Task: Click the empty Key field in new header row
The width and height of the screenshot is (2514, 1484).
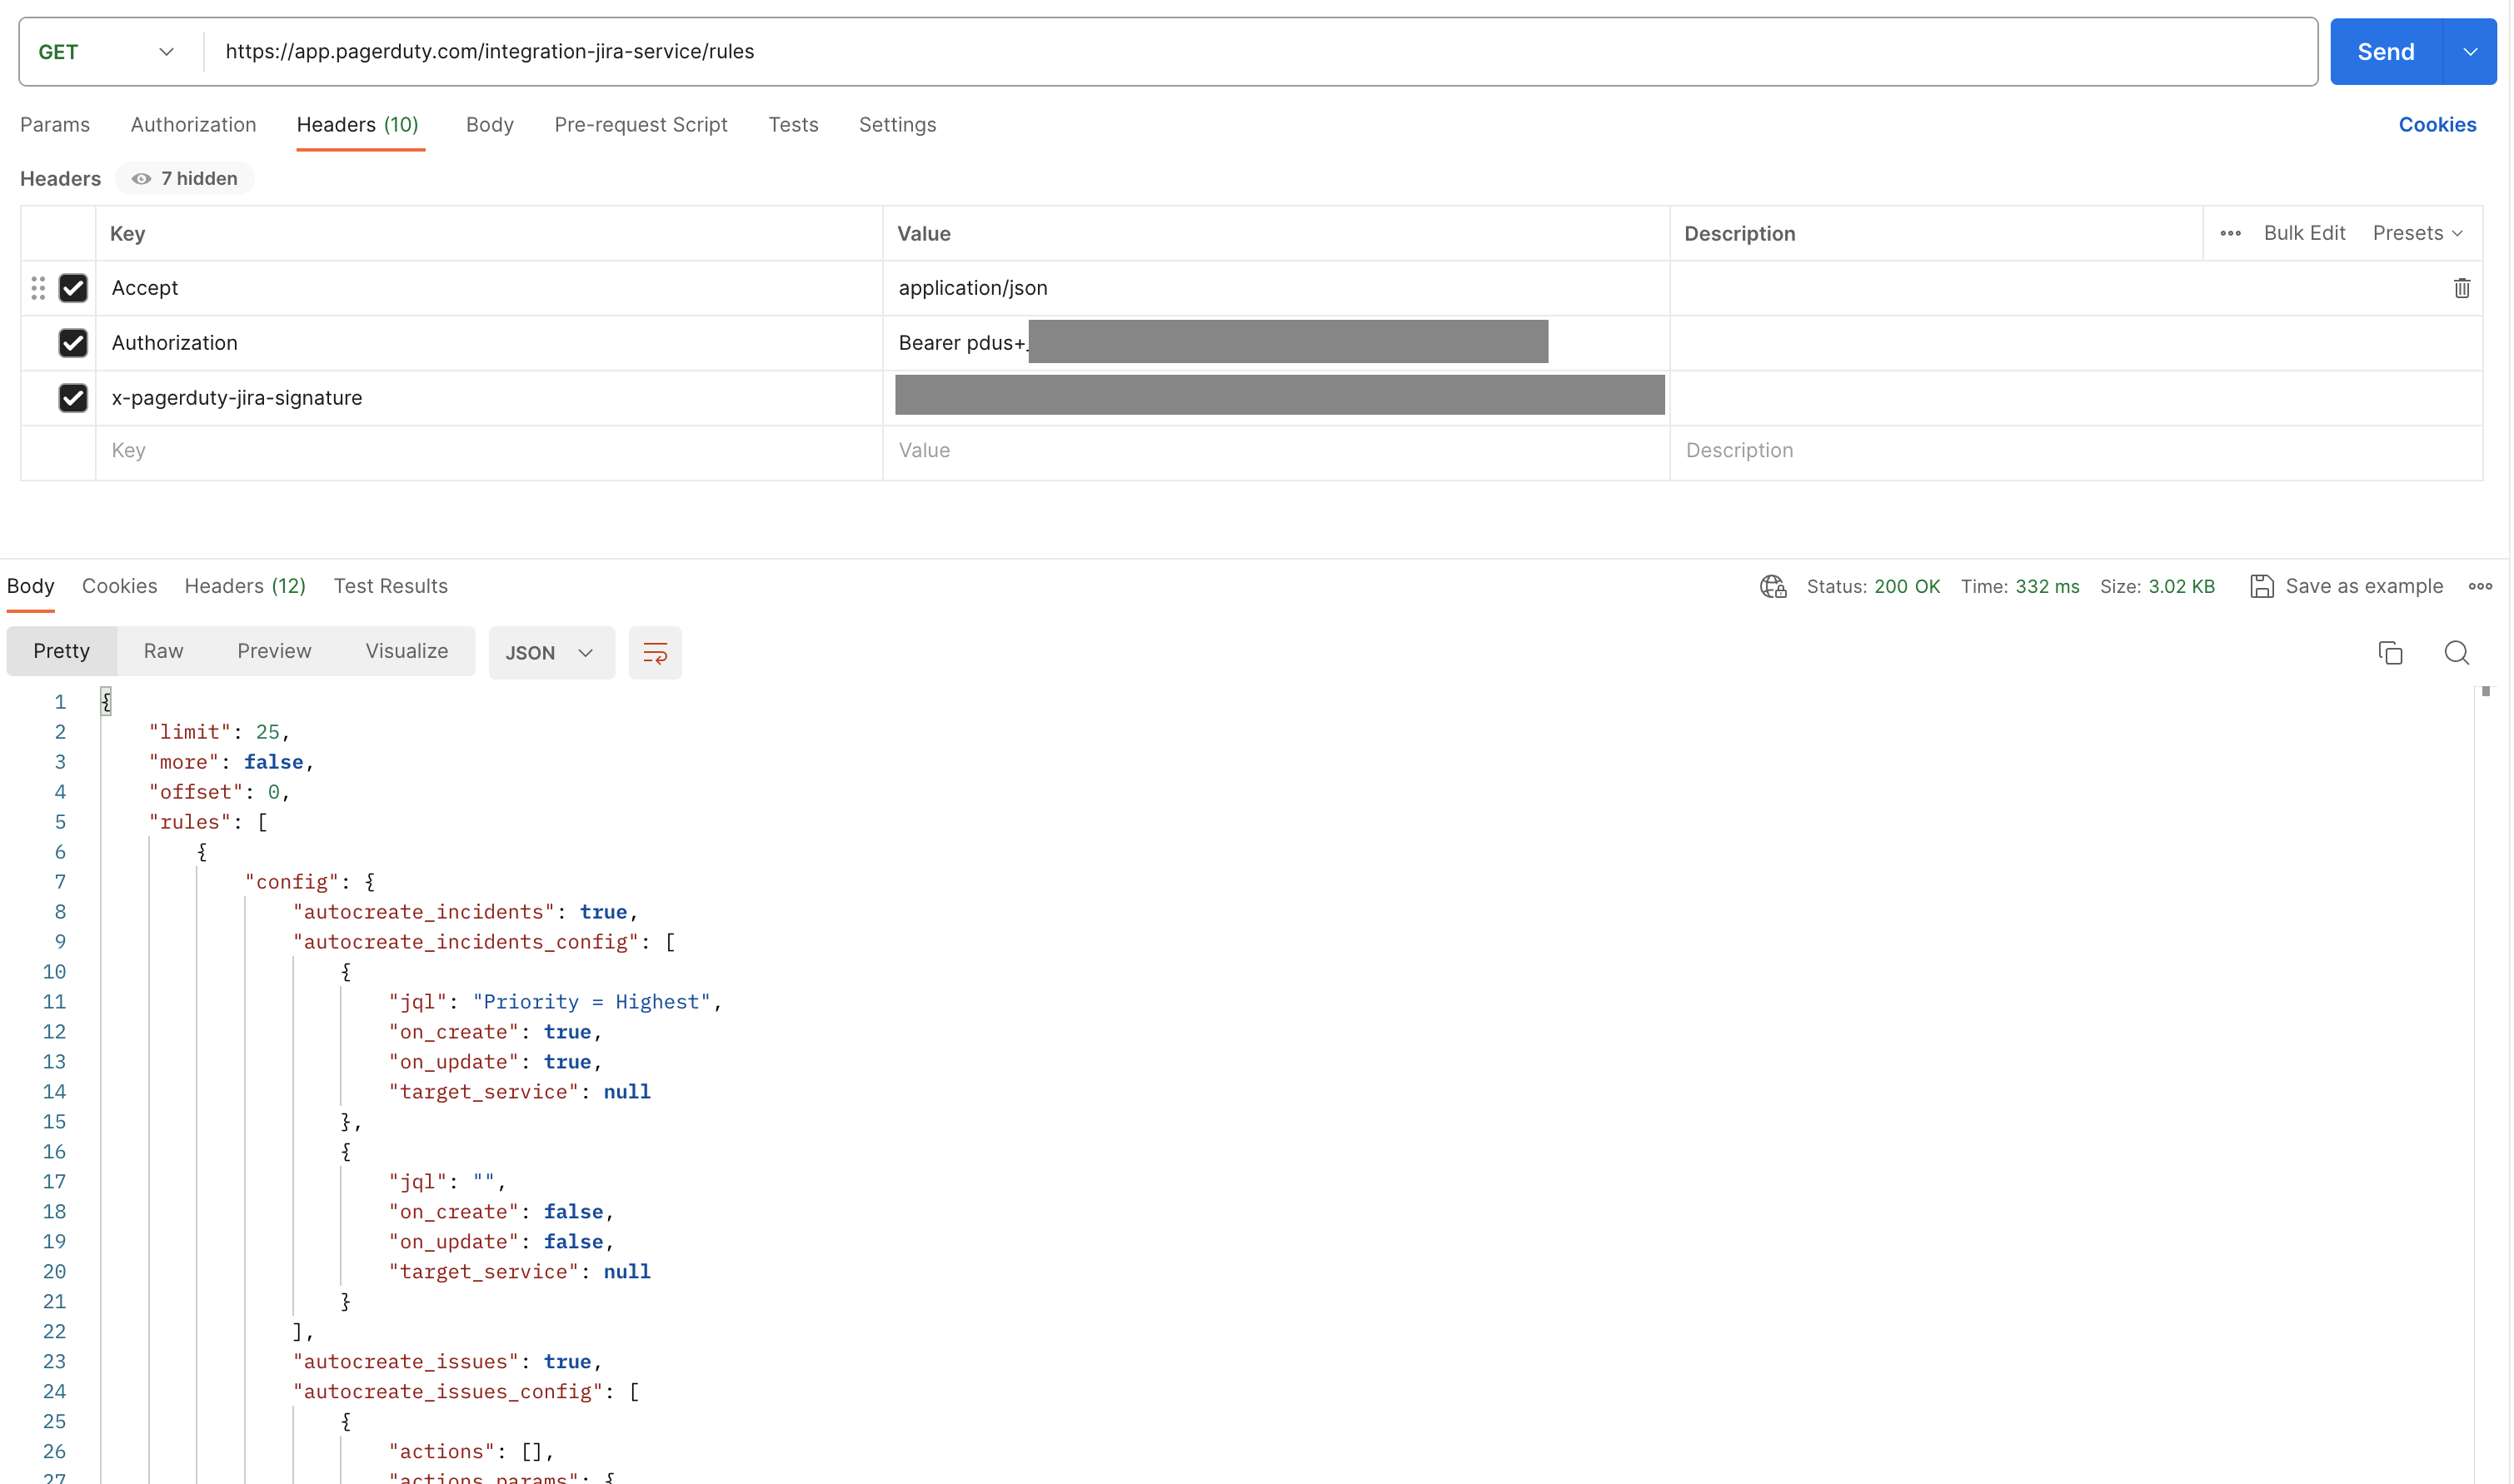Action: click(x=489, y=451)
